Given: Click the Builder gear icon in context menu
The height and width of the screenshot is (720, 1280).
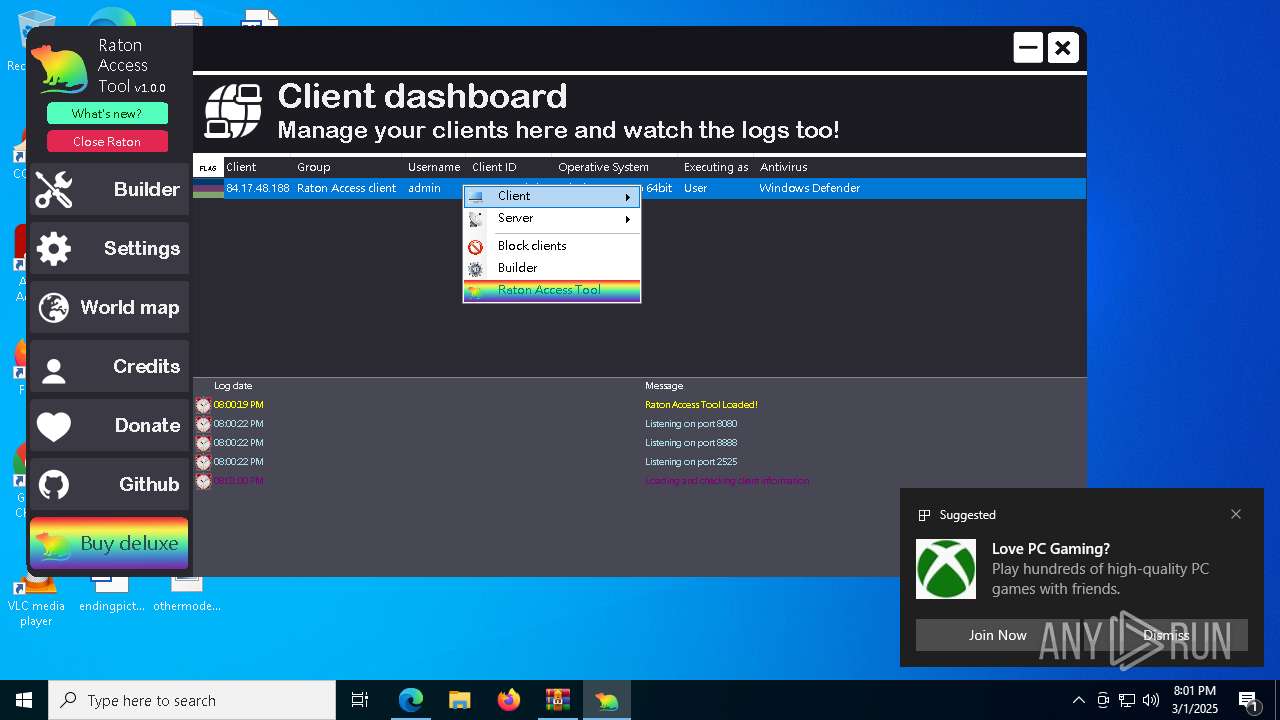Looking at the screenshot, I should (x=476, y=269).
